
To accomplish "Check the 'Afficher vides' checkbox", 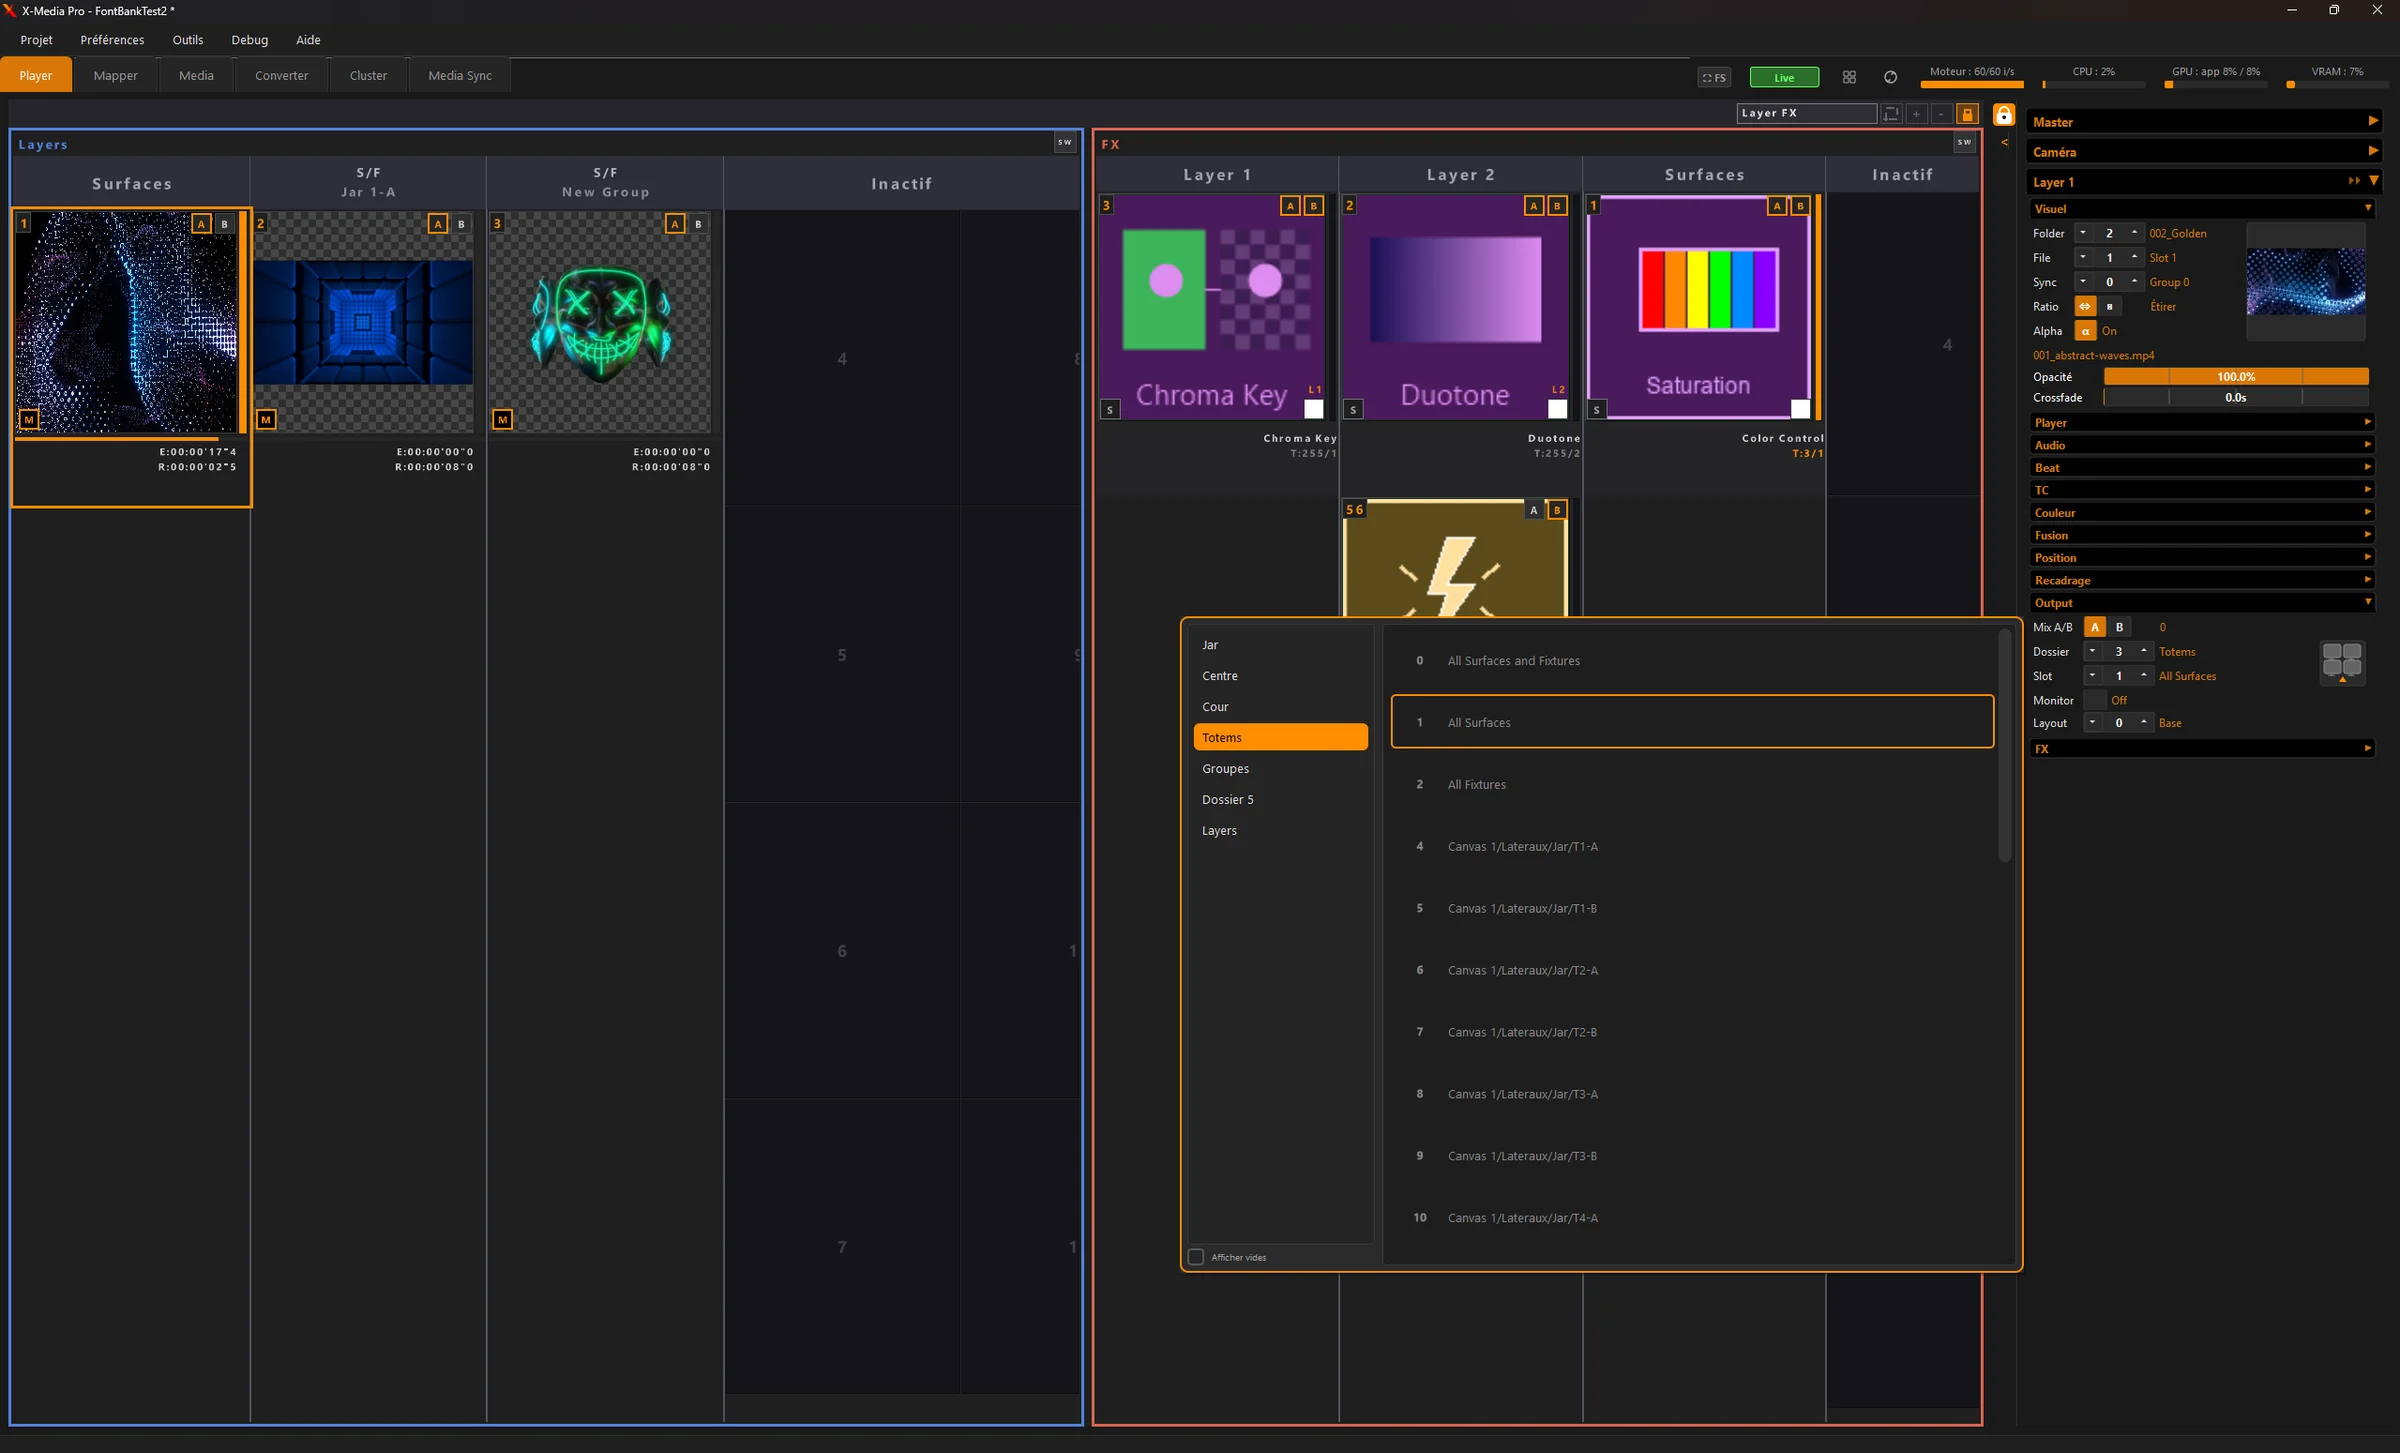I will (1196, 1257).
